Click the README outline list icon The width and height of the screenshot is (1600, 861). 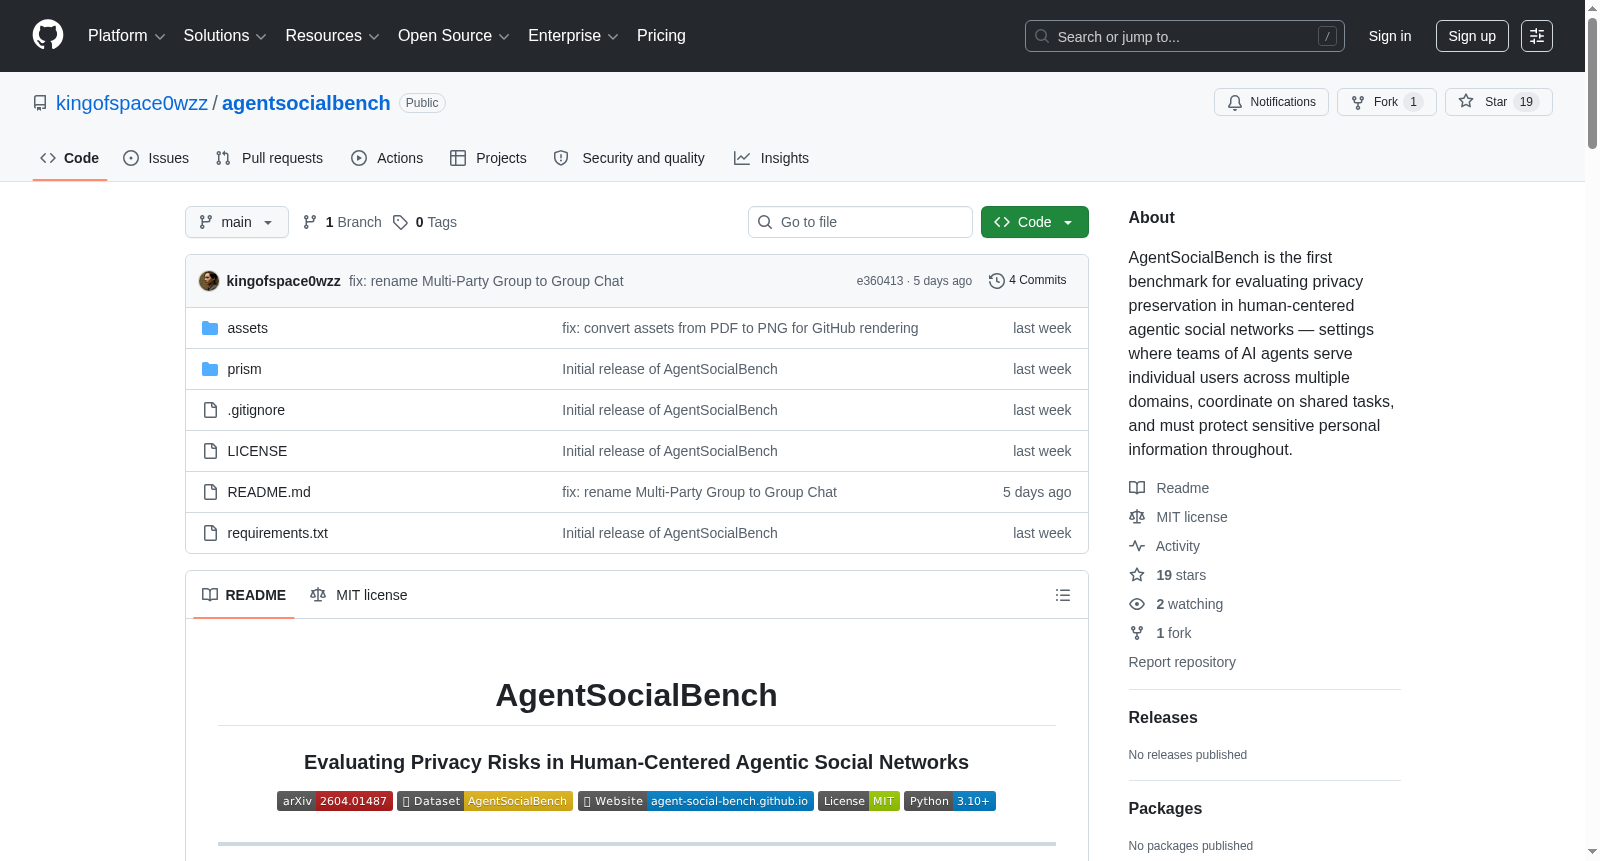pyautogui.click(x=1063, y=595)
